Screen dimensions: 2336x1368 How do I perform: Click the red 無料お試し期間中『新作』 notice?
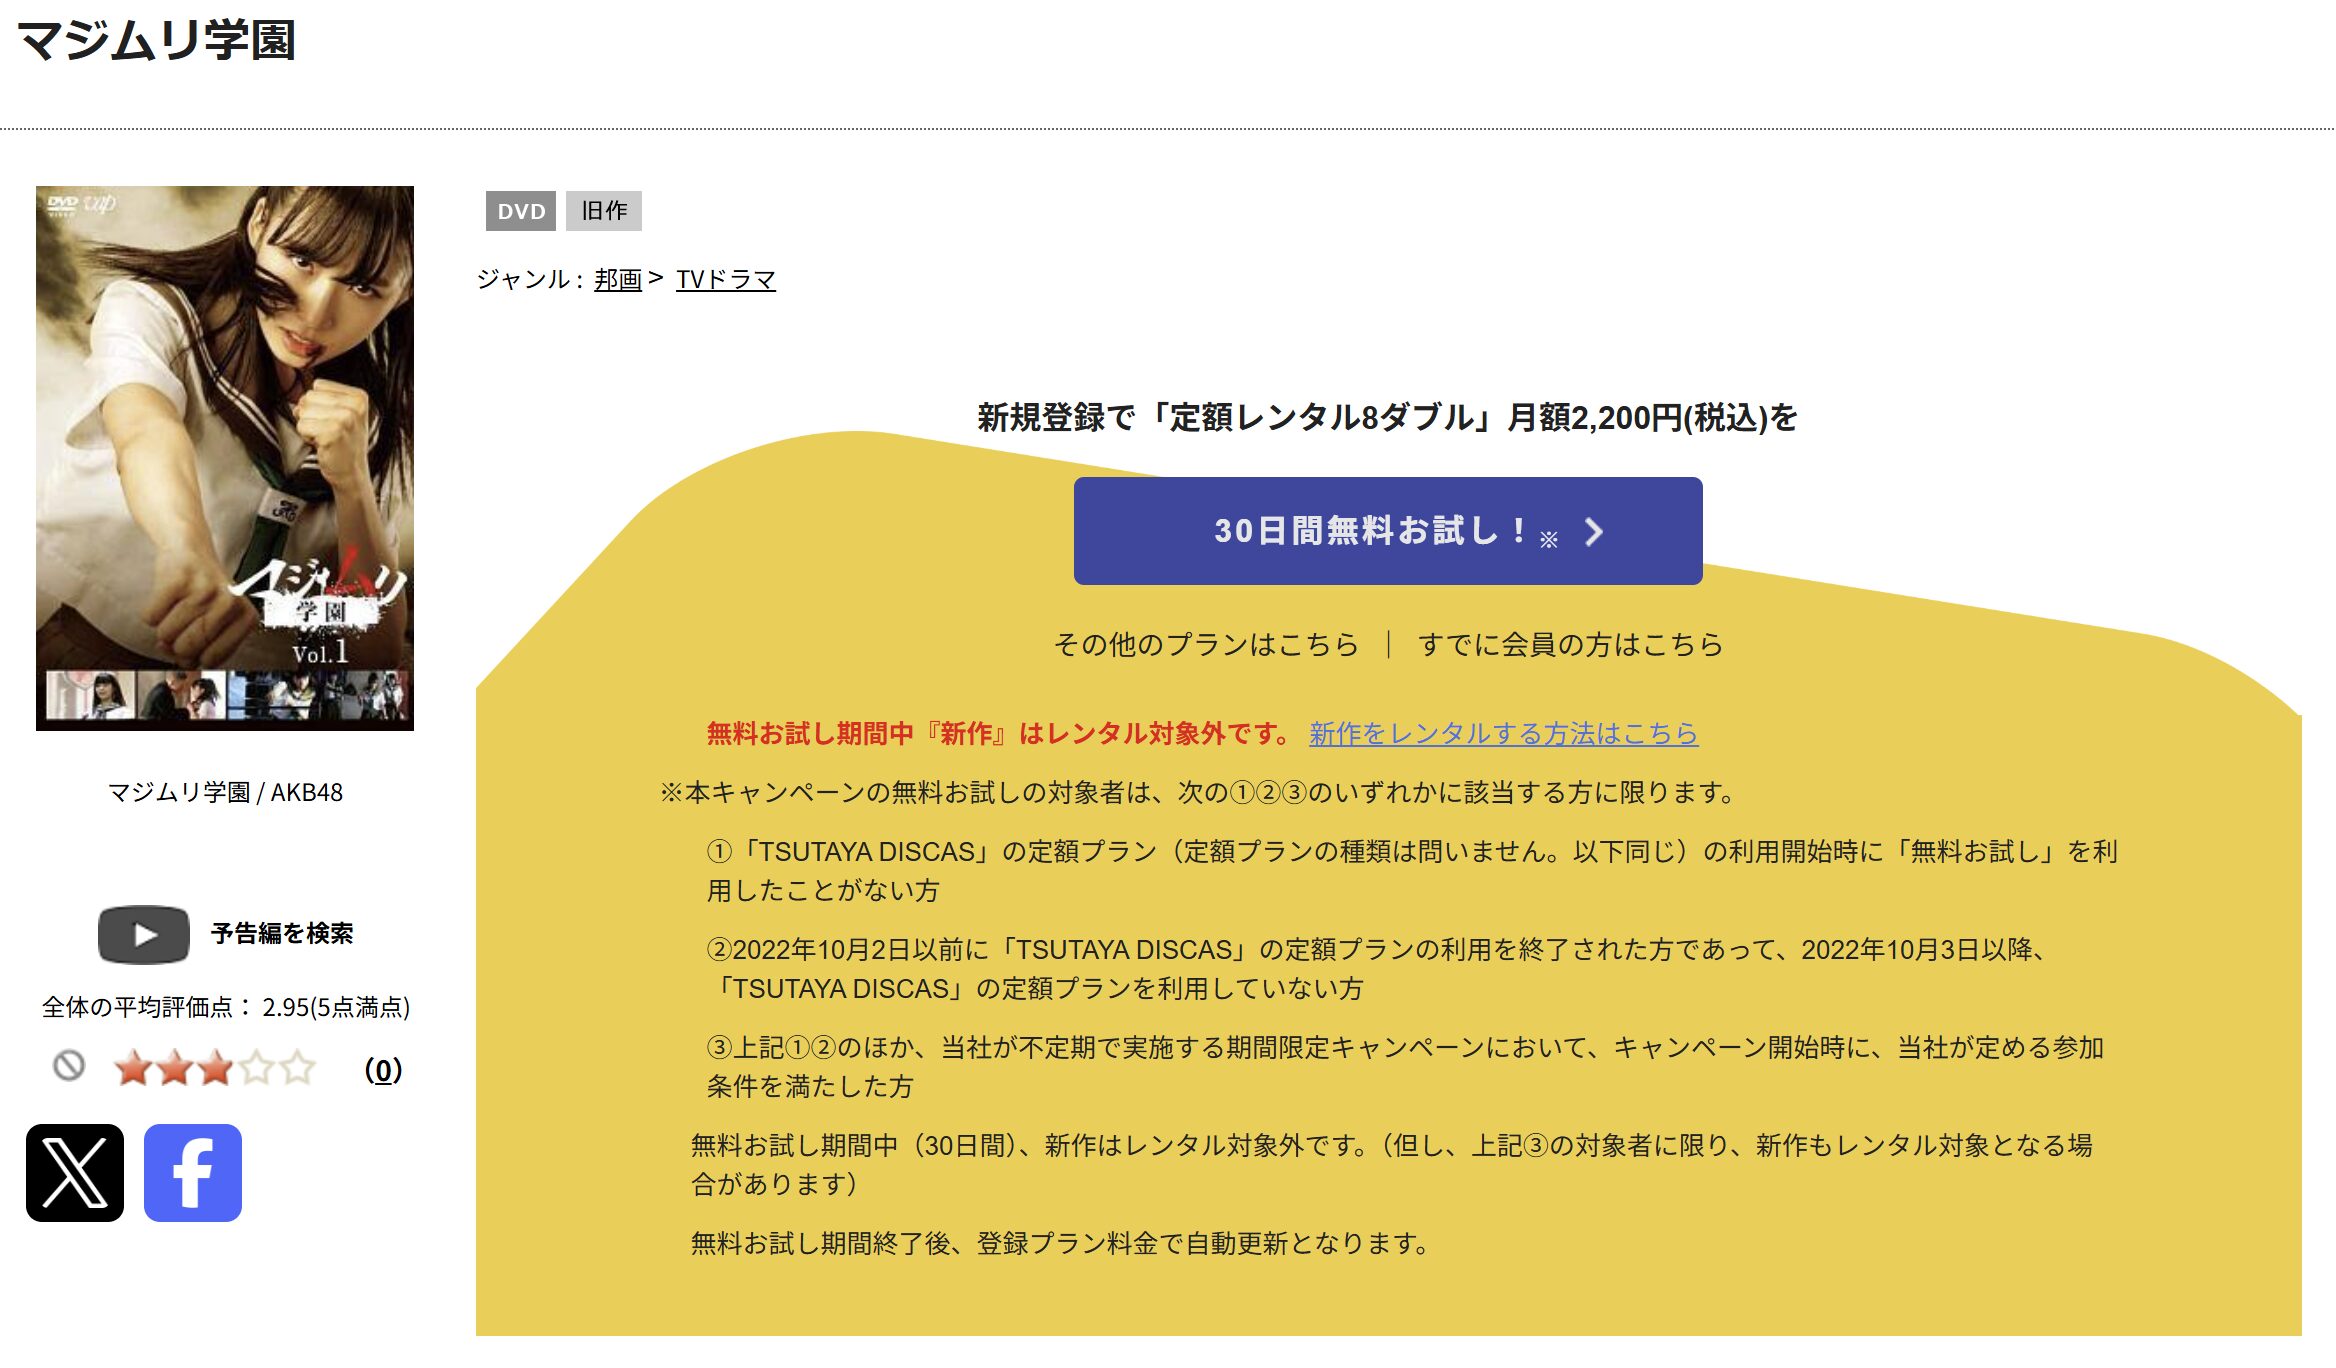[1000, 734]
